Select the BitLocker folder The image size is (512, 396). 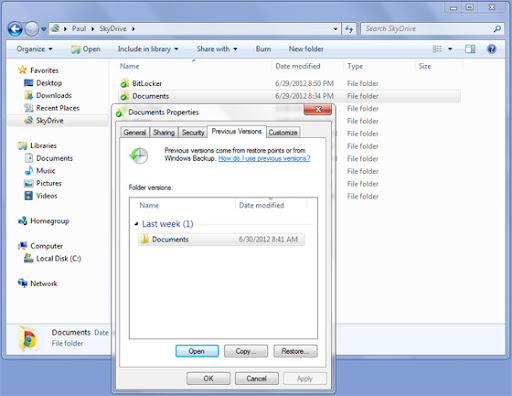[x=147, y=83]
